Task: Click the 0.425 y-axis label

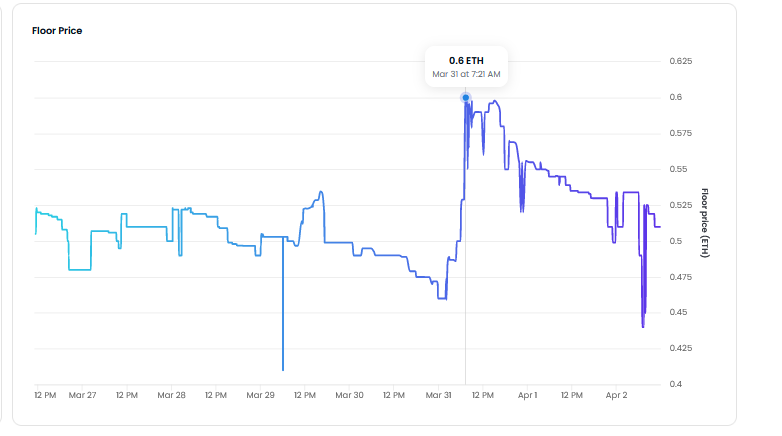Action: (681, 348)
